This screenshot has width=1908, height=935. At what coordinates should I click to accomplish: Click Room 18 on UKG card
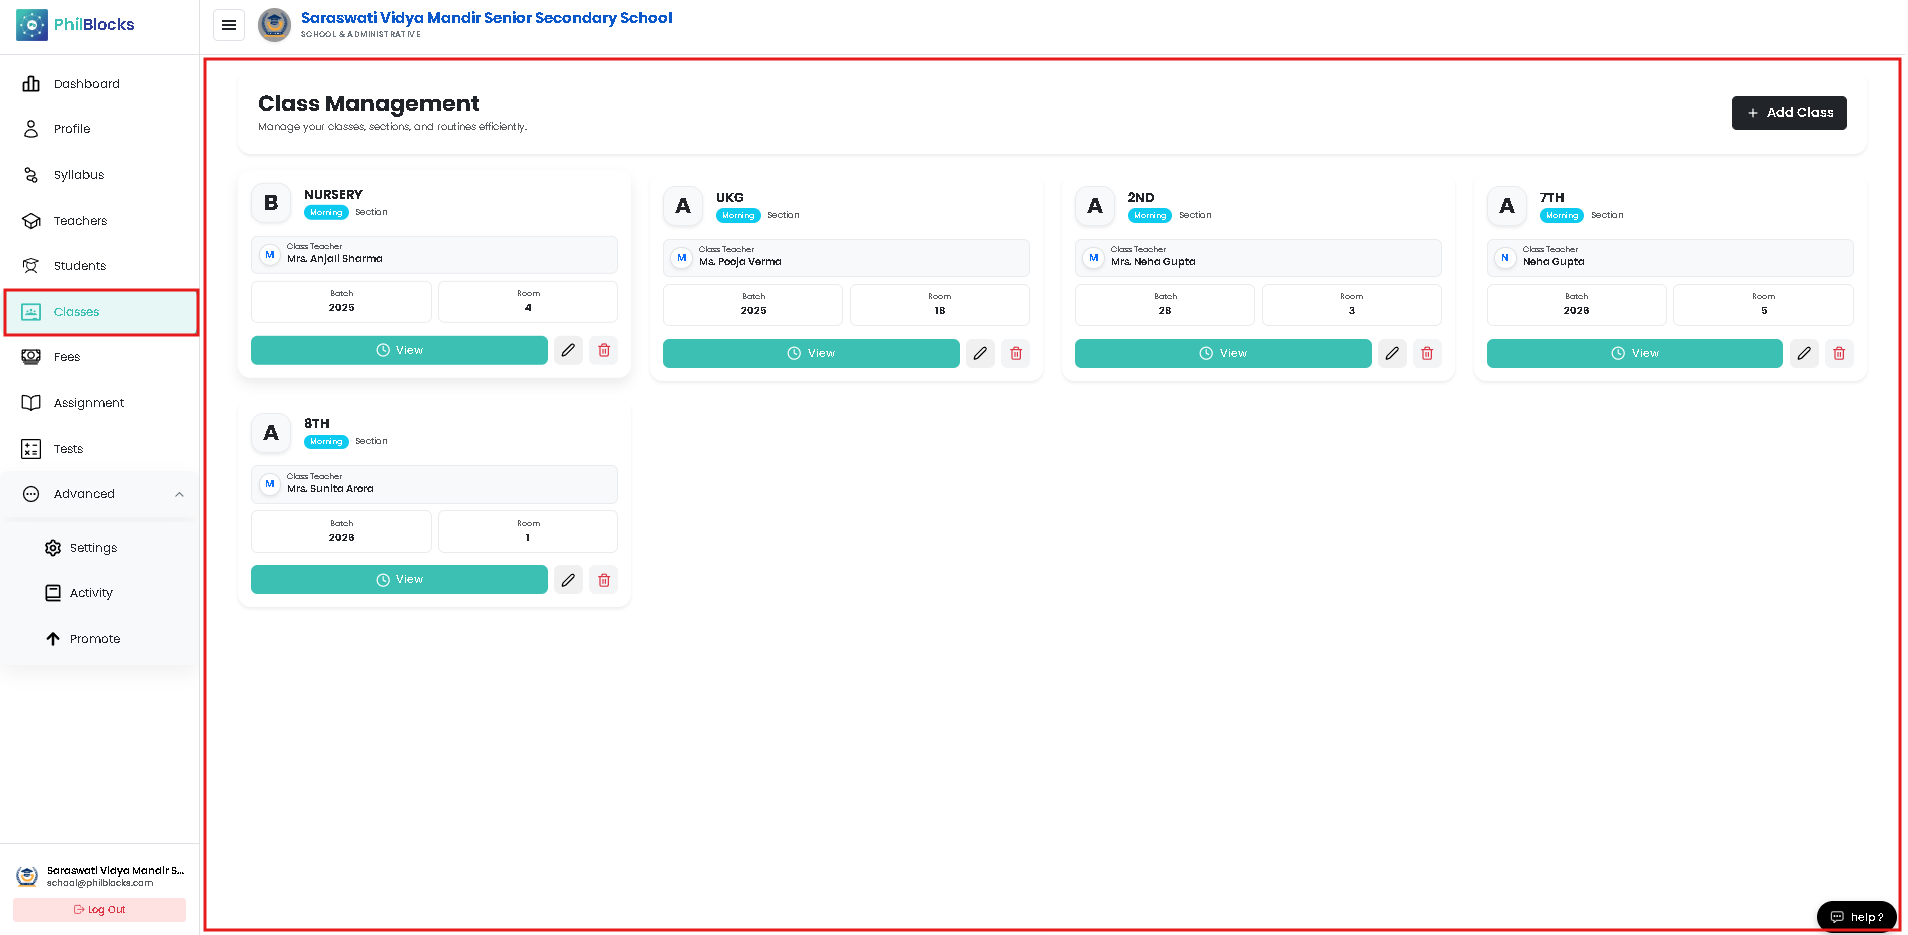(x=939, y=305)
